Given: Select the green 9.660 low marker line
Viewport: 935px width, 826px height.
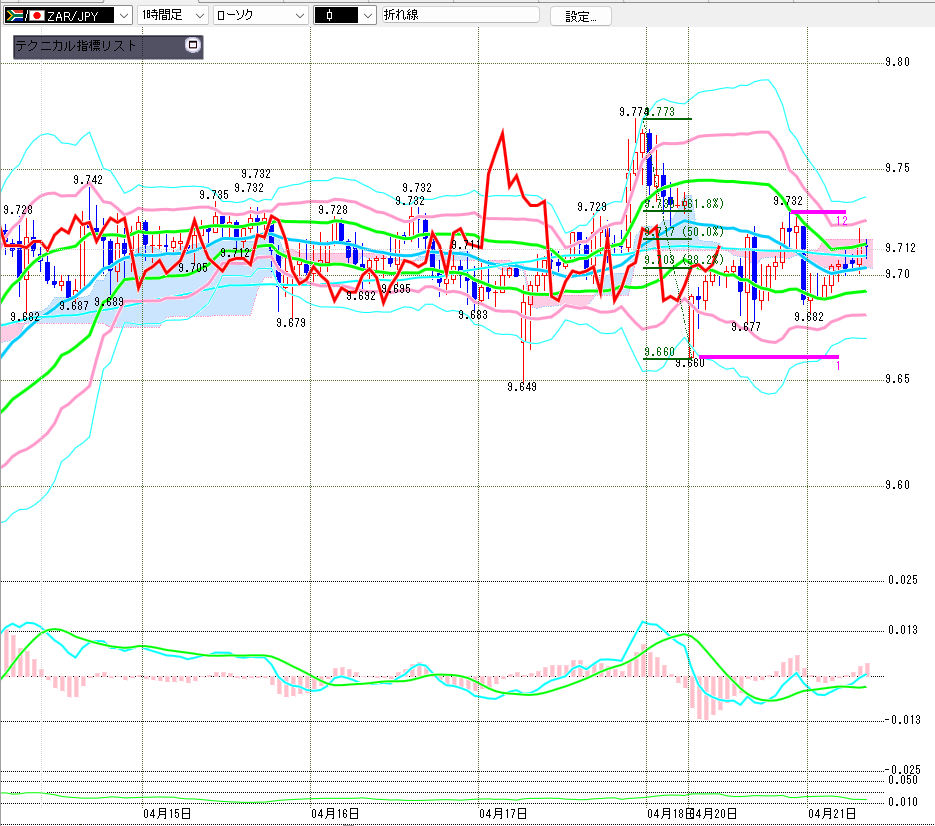Looking at the screenshot, I should (x=667, y=358).
